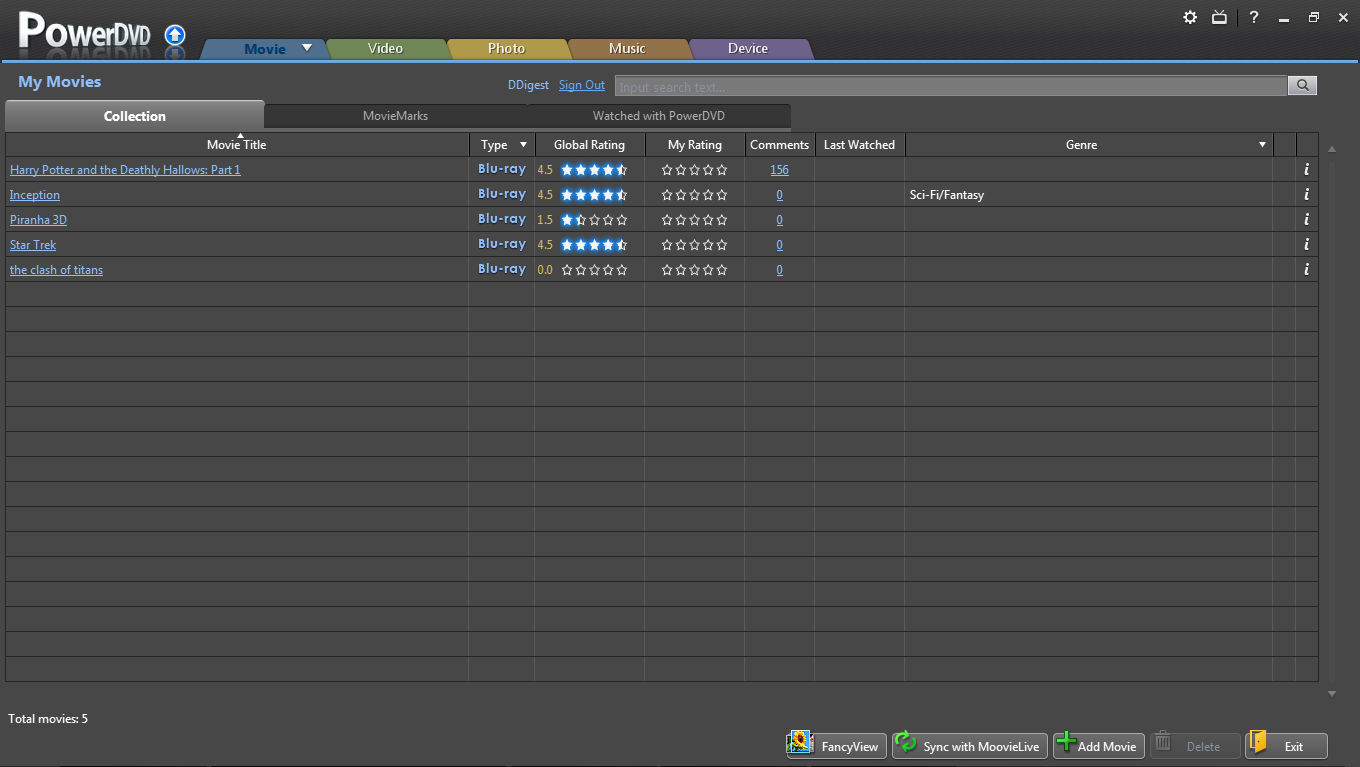
Task: Click the Add Movie button
Action: click(1097, 746)
